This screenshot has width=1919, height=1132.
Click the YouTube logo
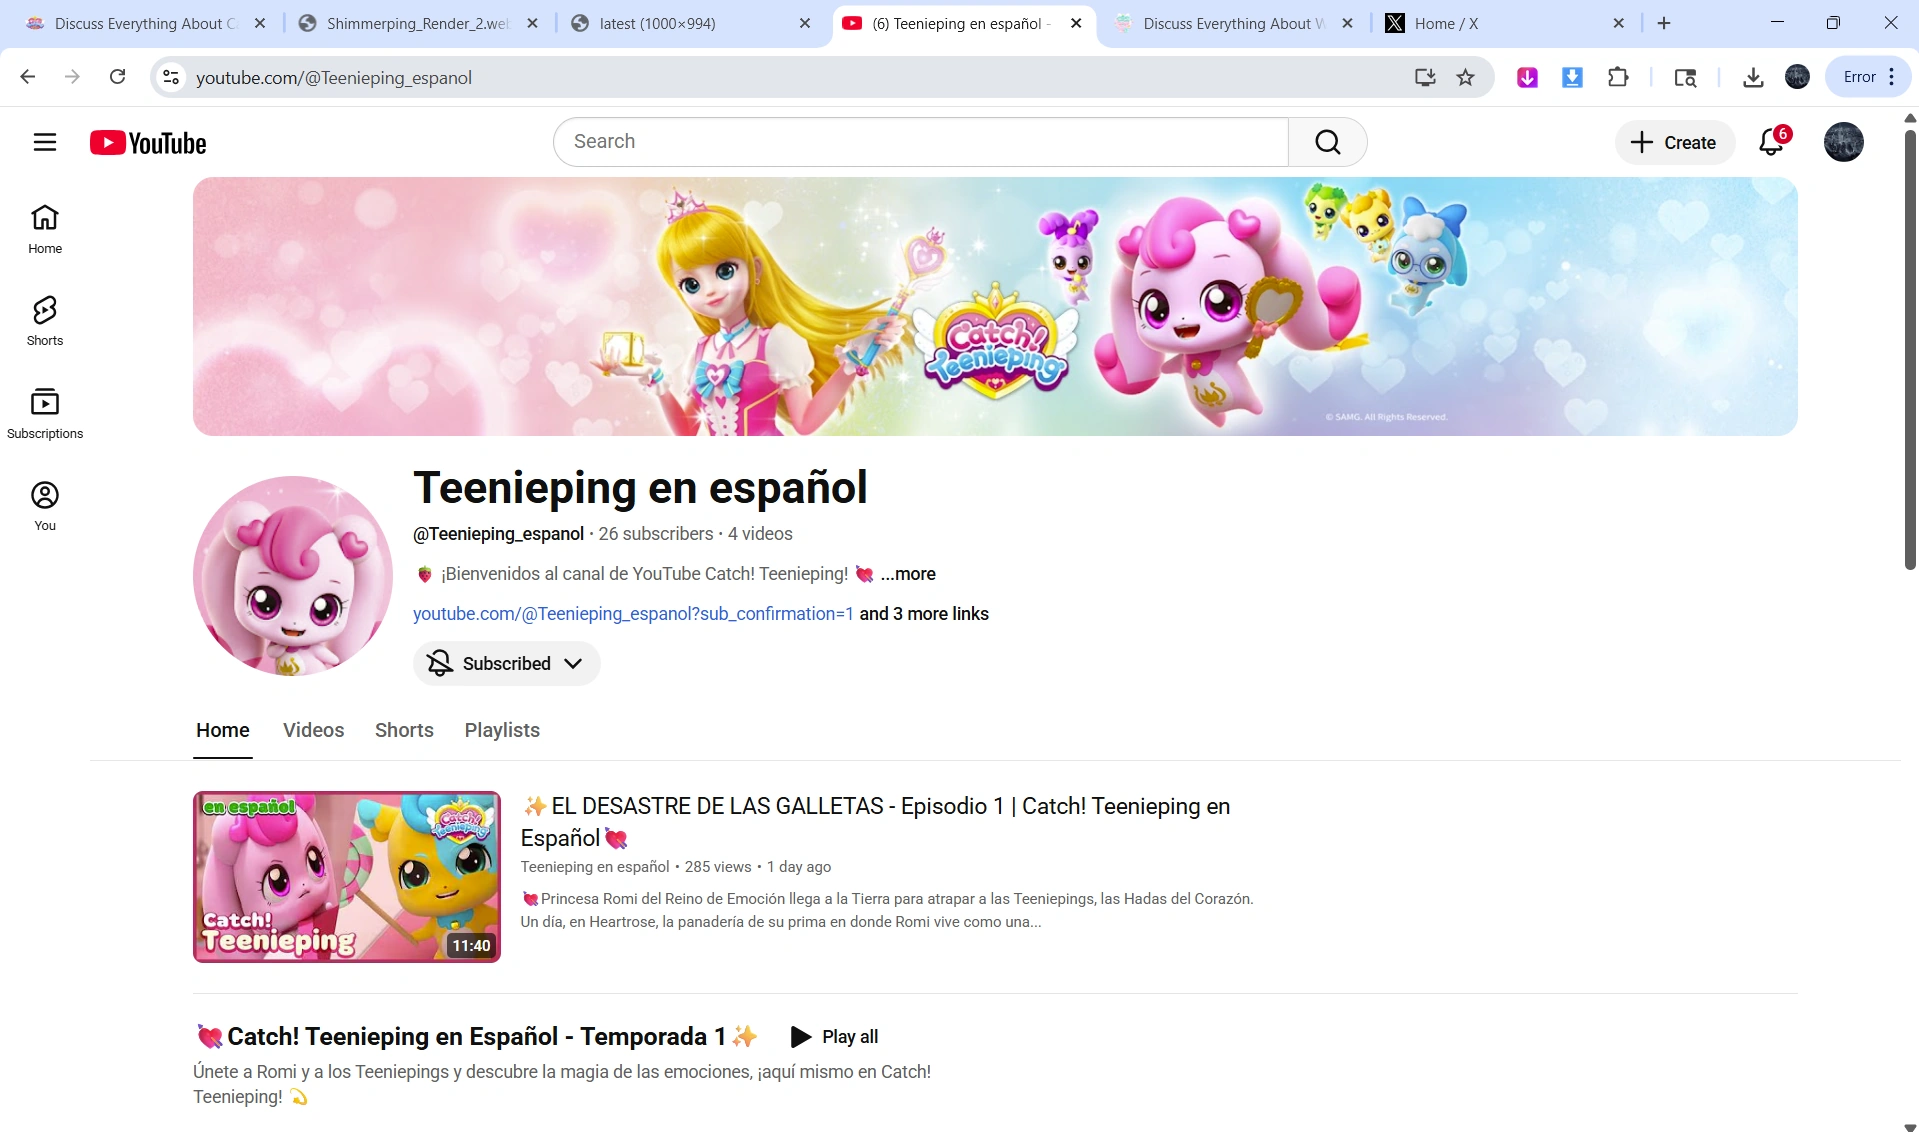147,142
